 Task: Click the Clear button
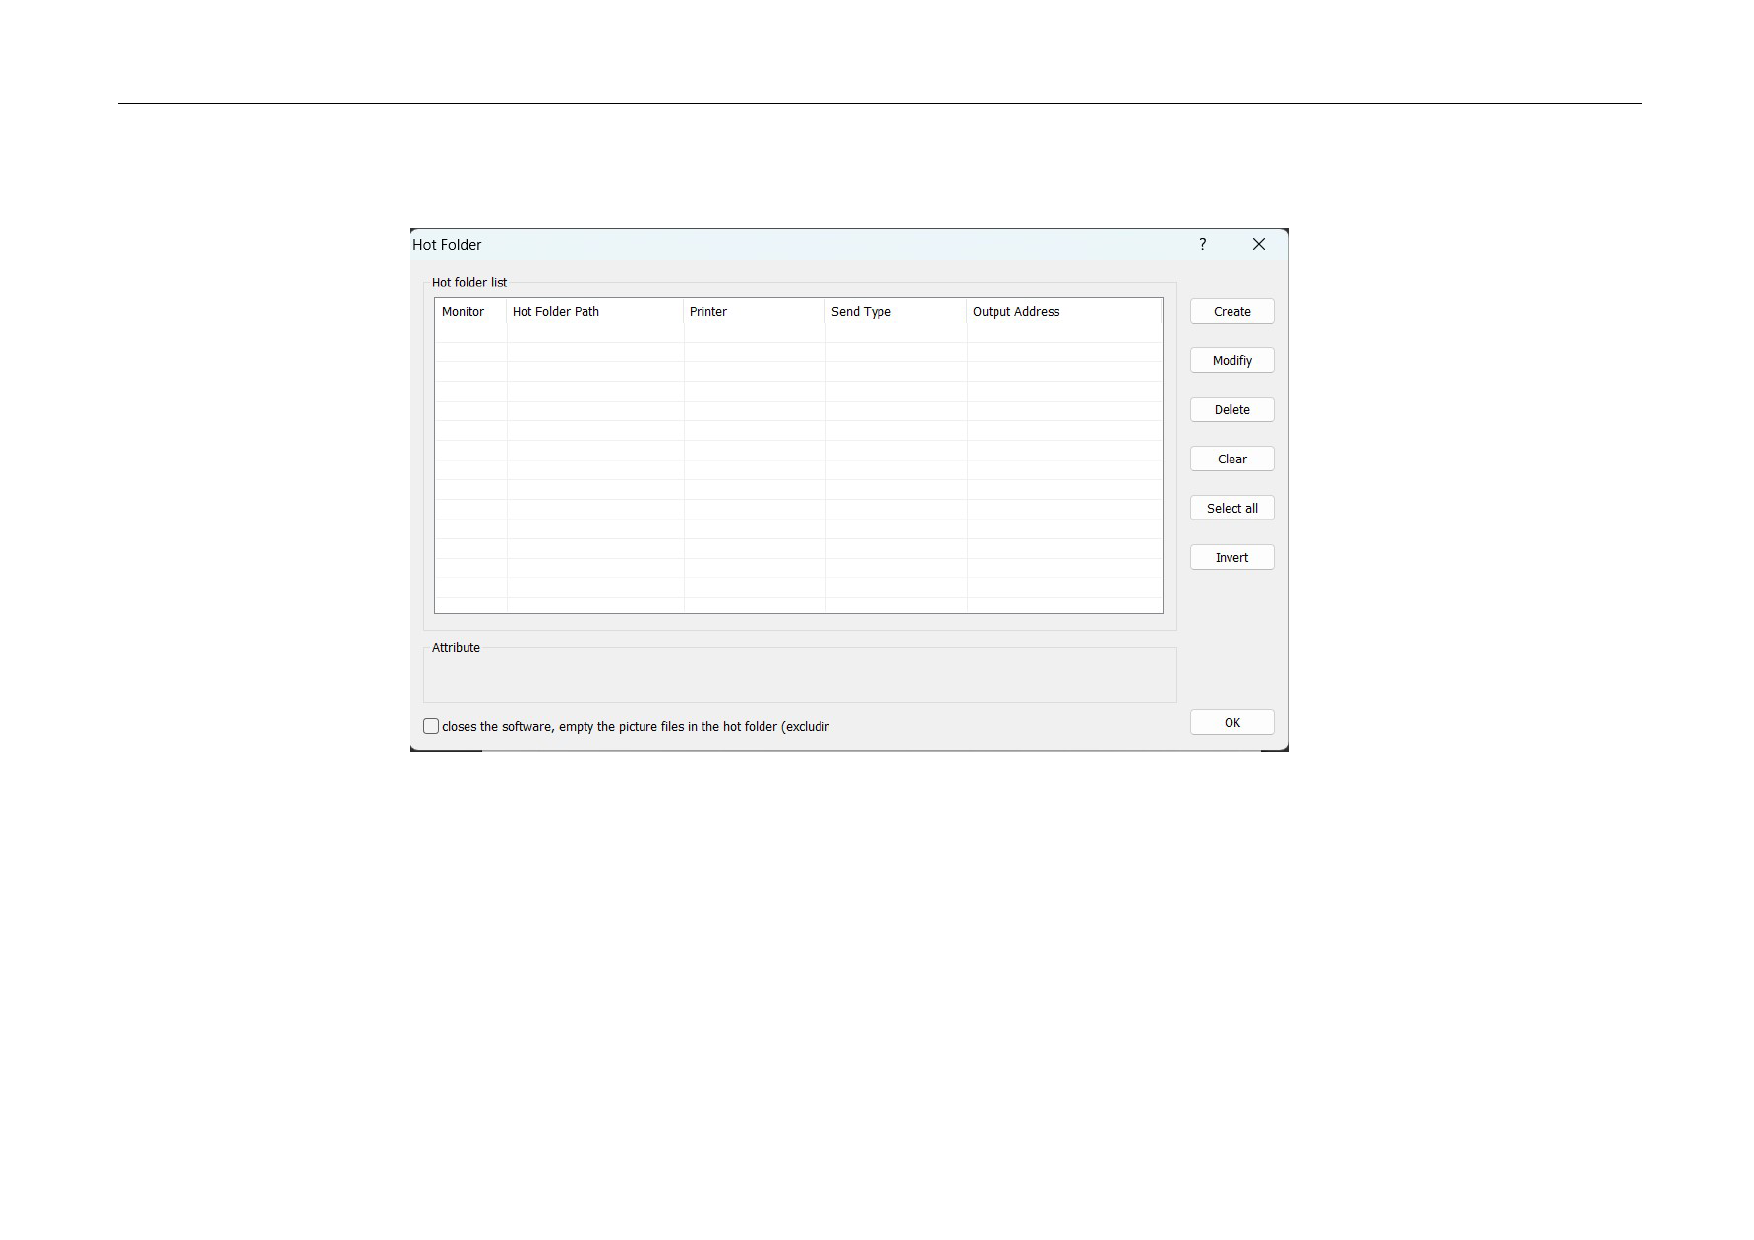[x=1232, y=459]
